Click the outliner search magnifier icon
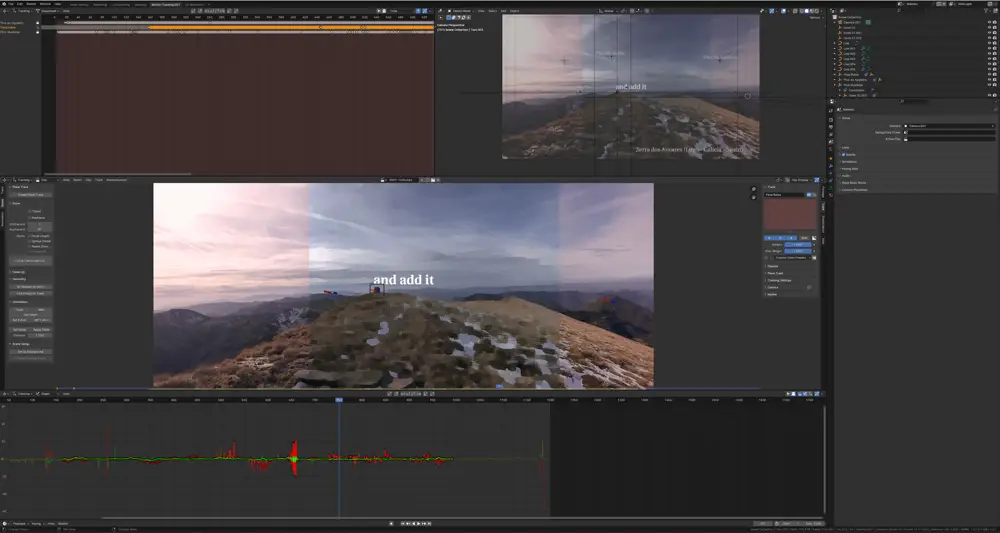 (x=899, y=10)
